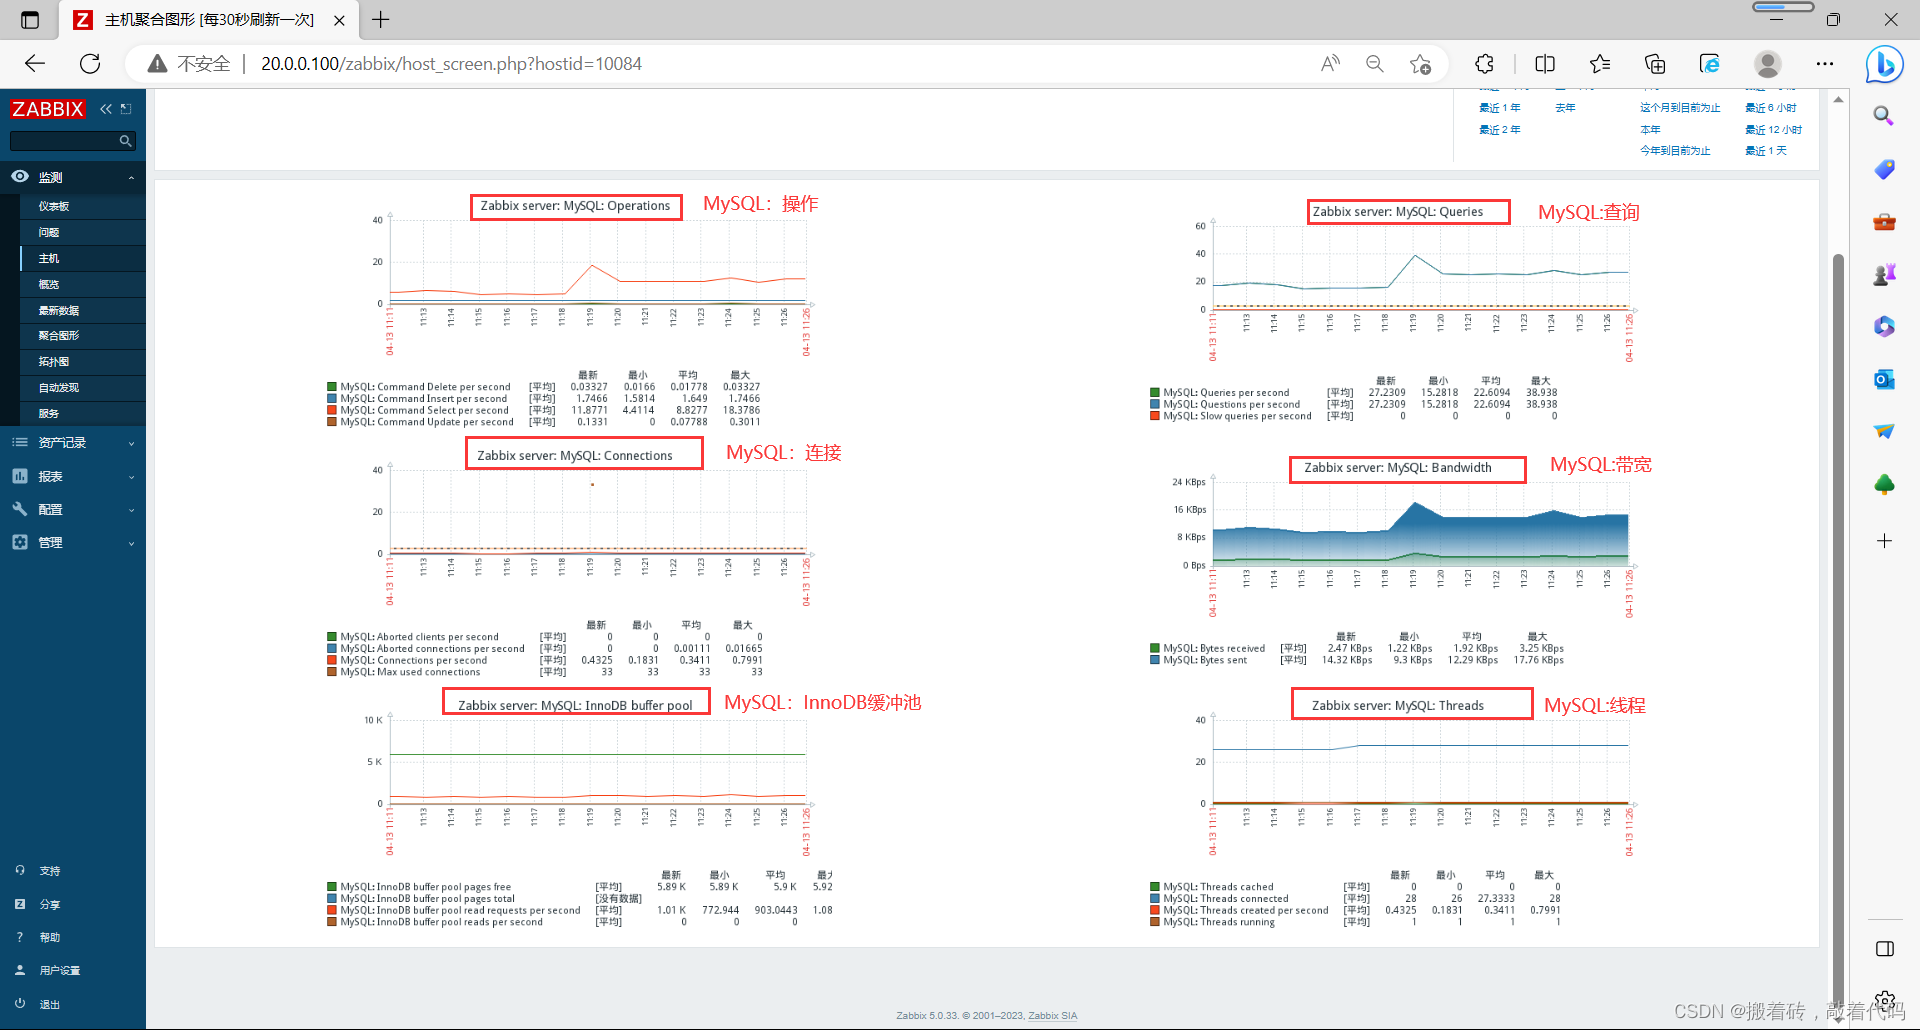This screenshot has height=1030, width=1920.
Task: Click the MySQL: Operations graph
Action: [x=576, y=311]
